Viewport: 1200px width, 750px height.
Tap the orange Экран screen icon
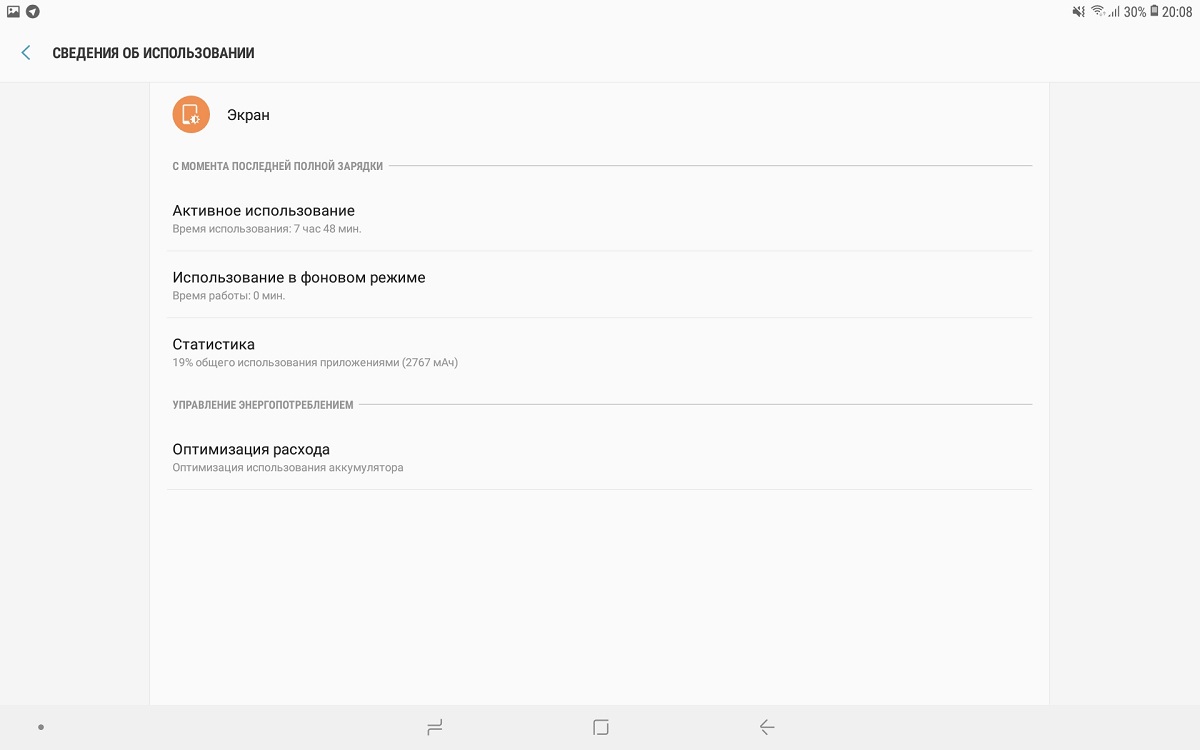pyautogui.click(x=191, y=115)
